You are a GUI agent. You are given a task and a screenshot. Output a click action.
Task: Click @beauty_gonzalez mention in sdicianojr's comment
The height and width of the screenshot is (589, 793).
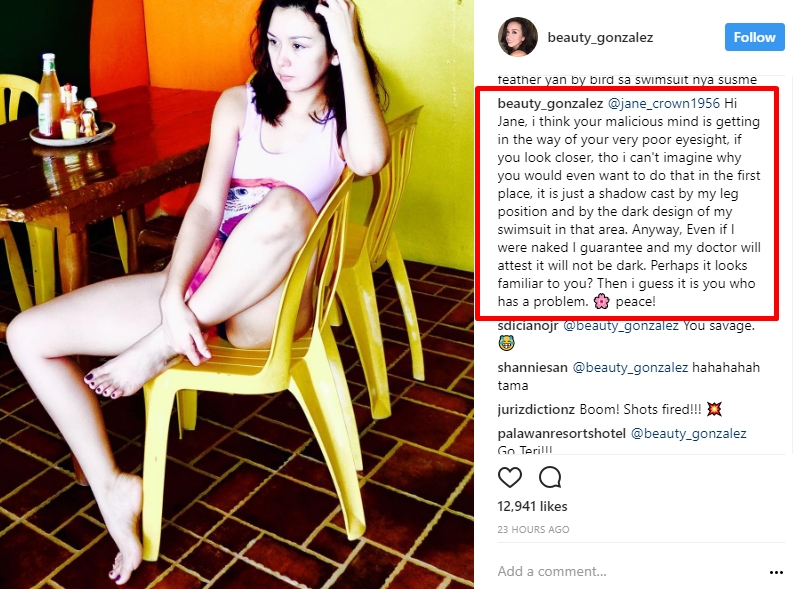[621, 326]
